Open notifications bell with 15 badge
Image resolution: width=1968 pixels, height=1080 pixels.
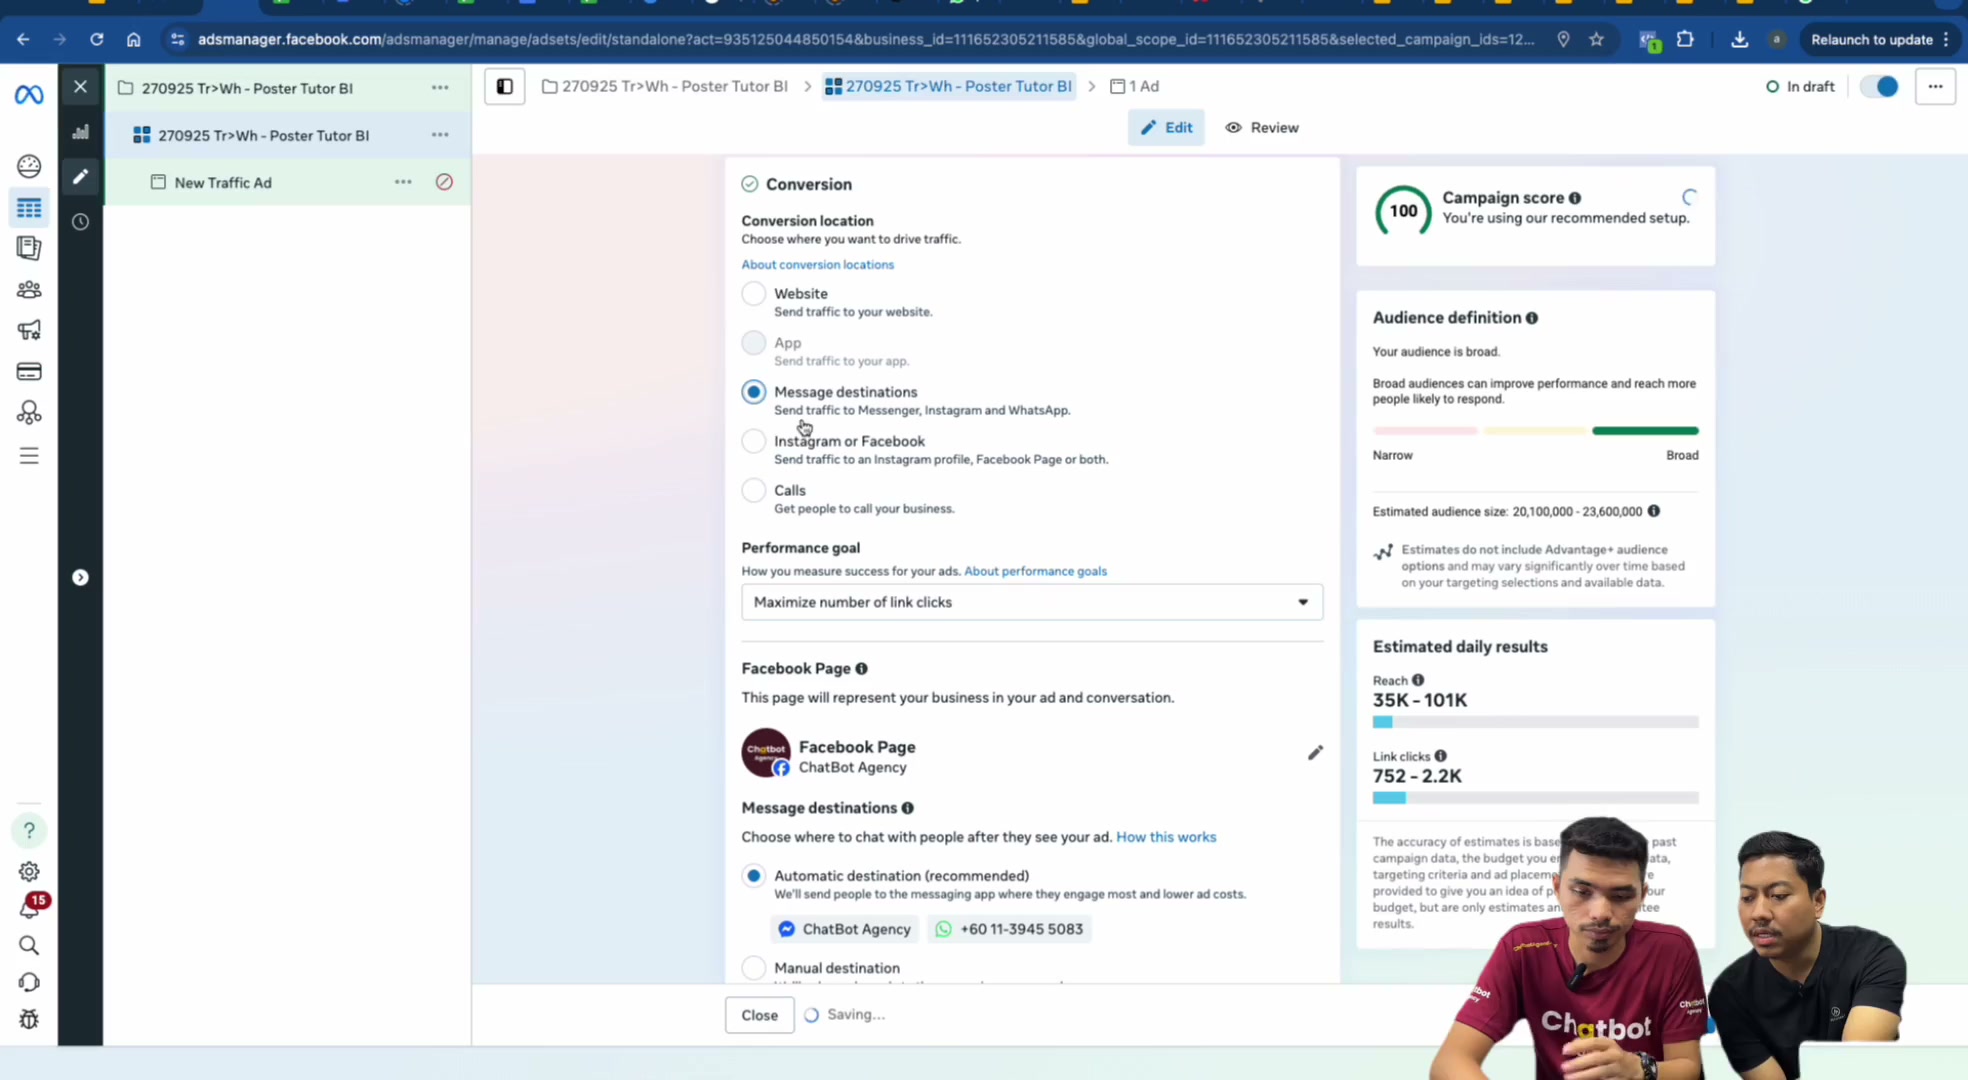click(30, 906)
